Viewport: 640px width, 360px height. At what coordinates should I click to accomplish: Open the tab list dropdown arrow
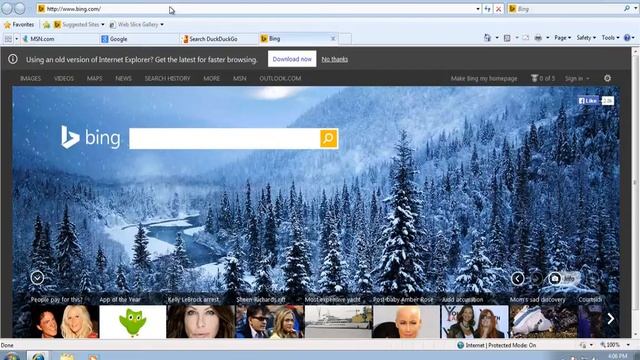pyautogui.click(x=17, y=39)
